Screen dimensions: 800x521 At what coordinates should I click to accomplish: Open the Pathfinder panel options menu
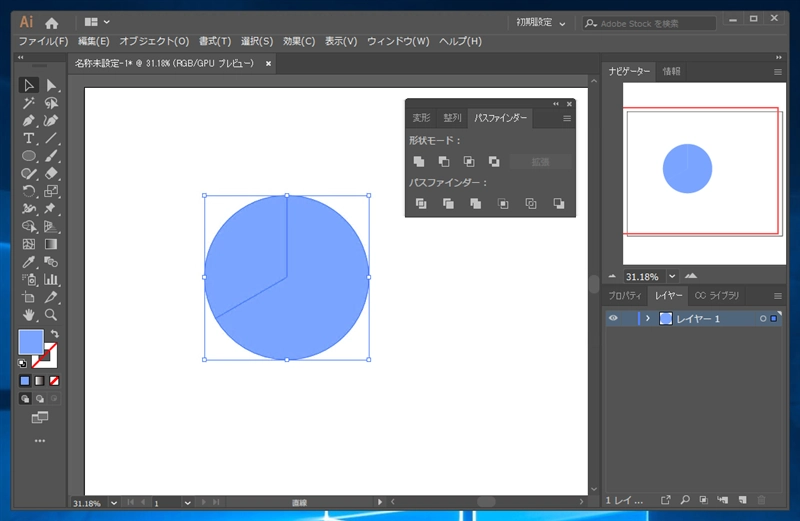tap(567, 118)
